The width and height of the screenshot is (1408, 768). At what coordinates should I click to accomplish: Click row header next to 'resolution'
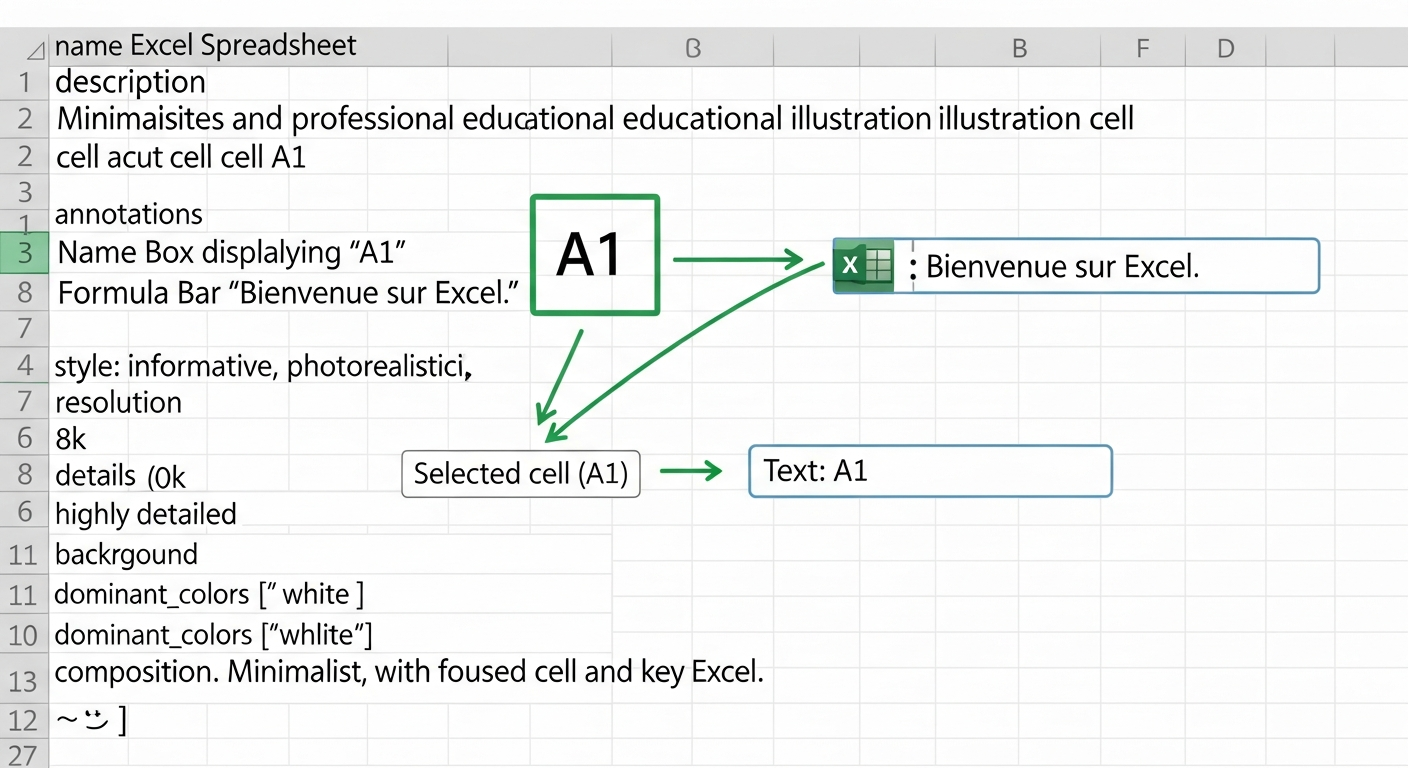coord(24,403)
